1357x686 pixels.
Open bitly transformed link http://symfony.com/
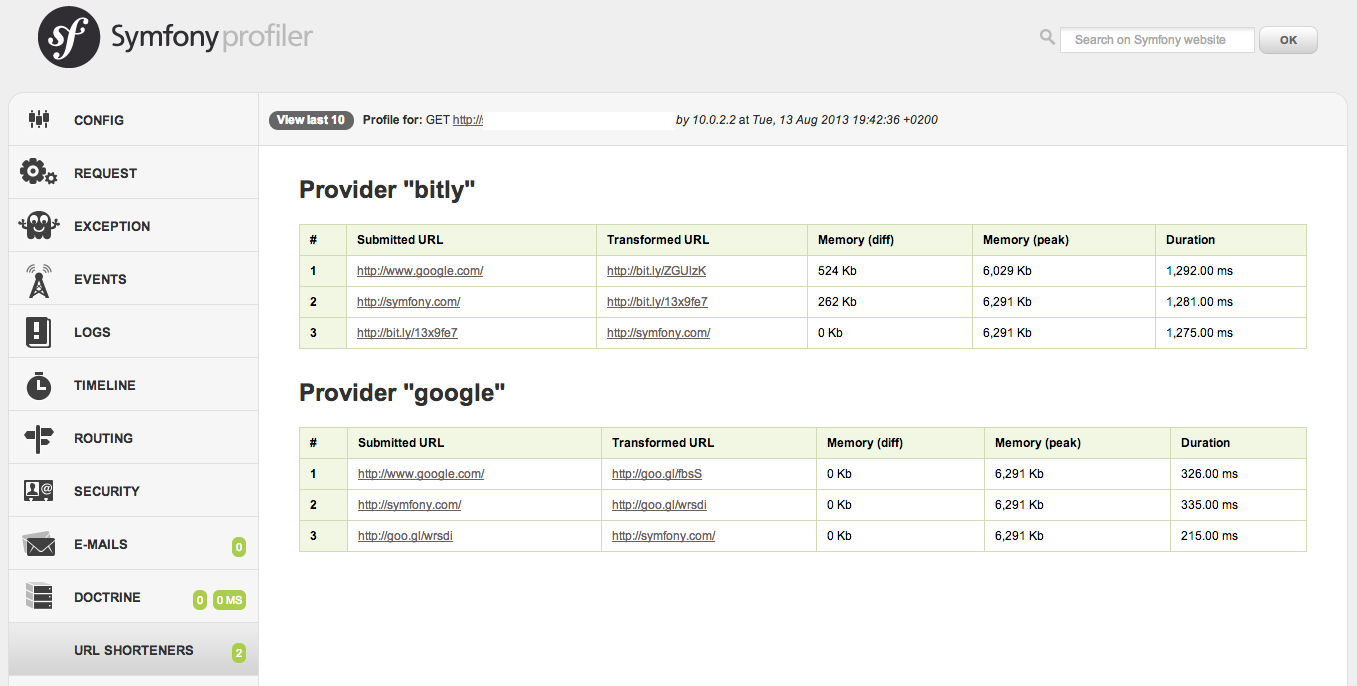658,333
